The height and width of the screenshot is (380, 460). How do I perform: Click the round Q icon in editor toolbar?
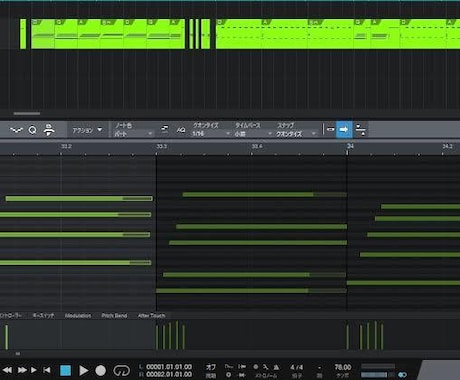pos(33,130)
